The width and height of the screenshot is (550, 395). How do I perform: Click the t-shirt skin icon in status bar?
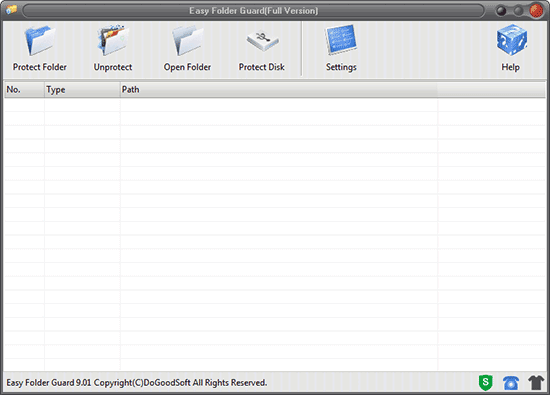536,382
